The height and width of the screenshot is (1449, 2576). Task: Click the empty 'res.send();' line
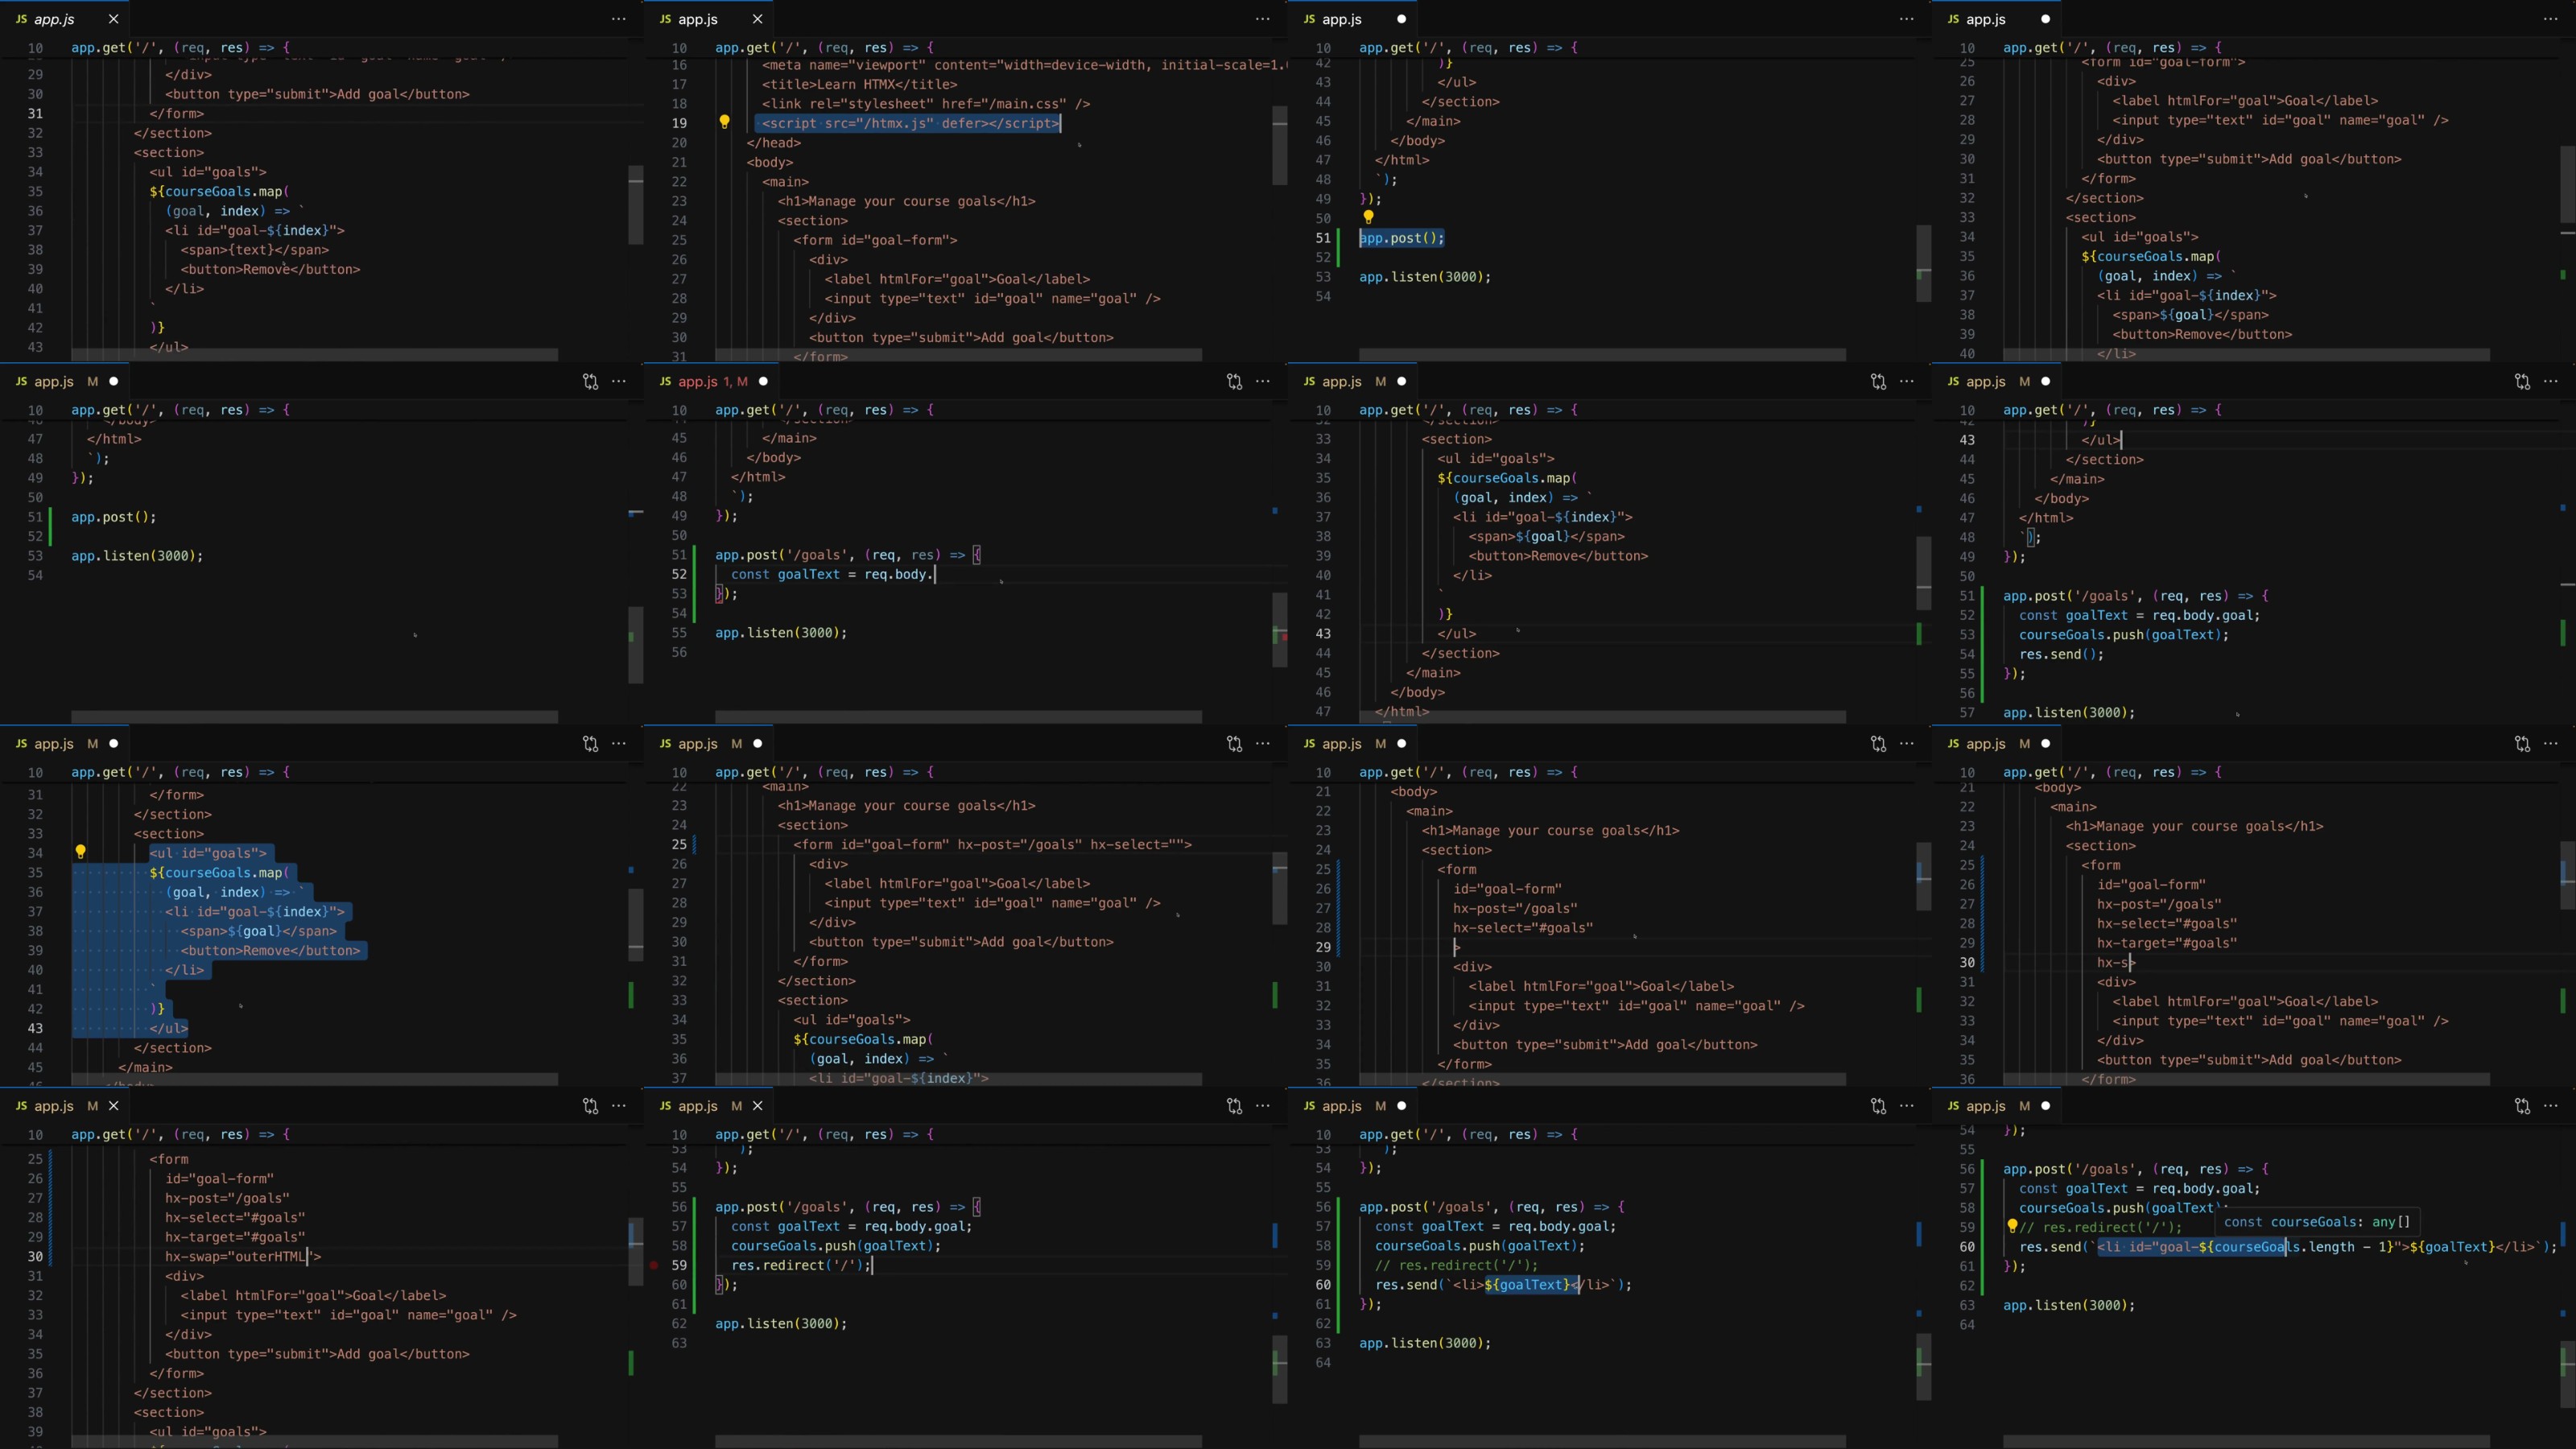[x=2061, y=654]
